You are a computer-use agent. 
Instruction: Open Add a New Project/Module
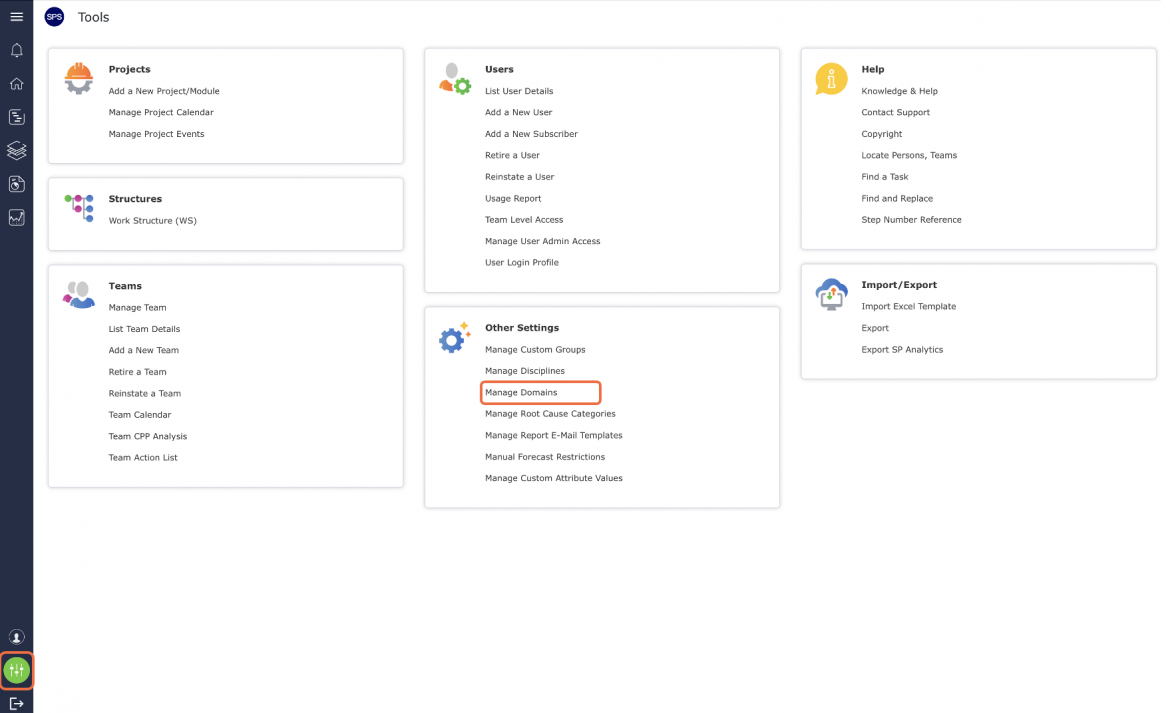click(x=164, y=91)
